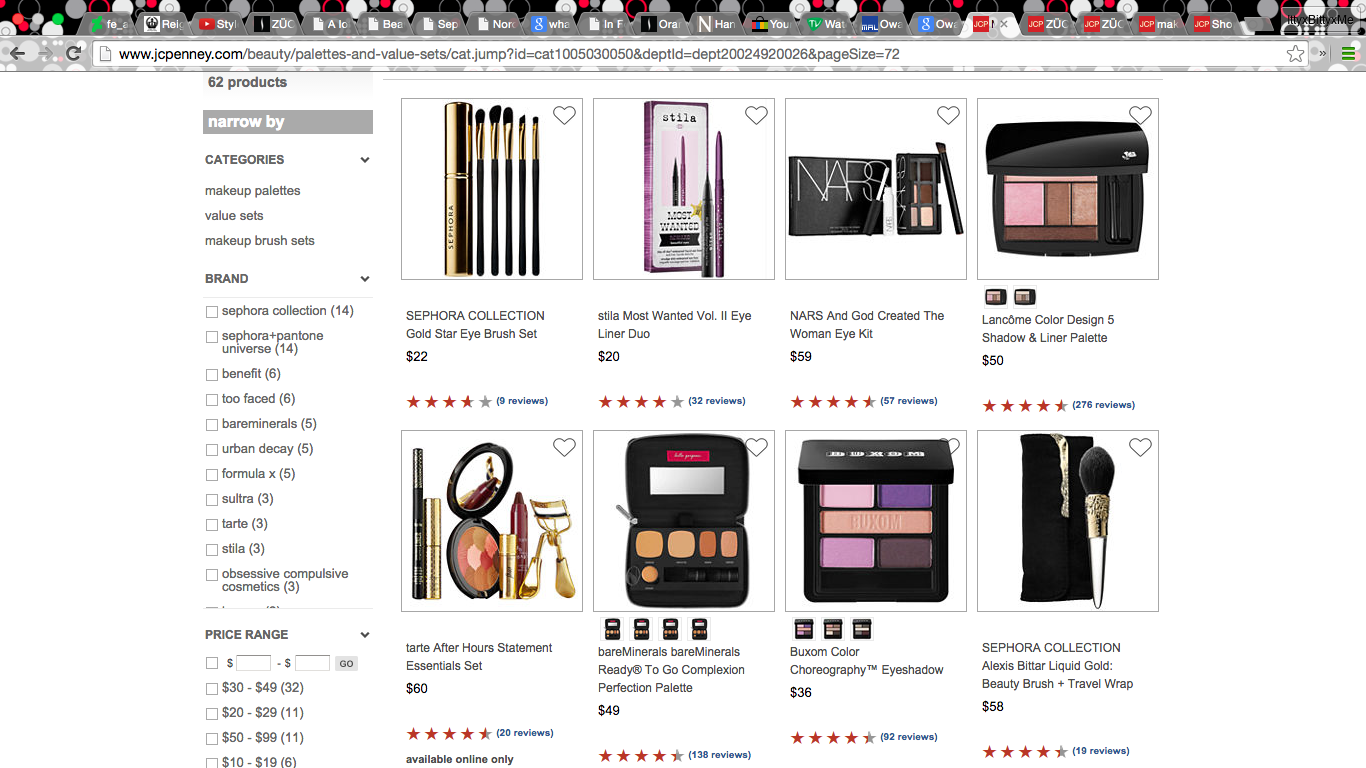1366x768 pixels.
Task: Check the benefit brand filter
Action: pos(211,373)
